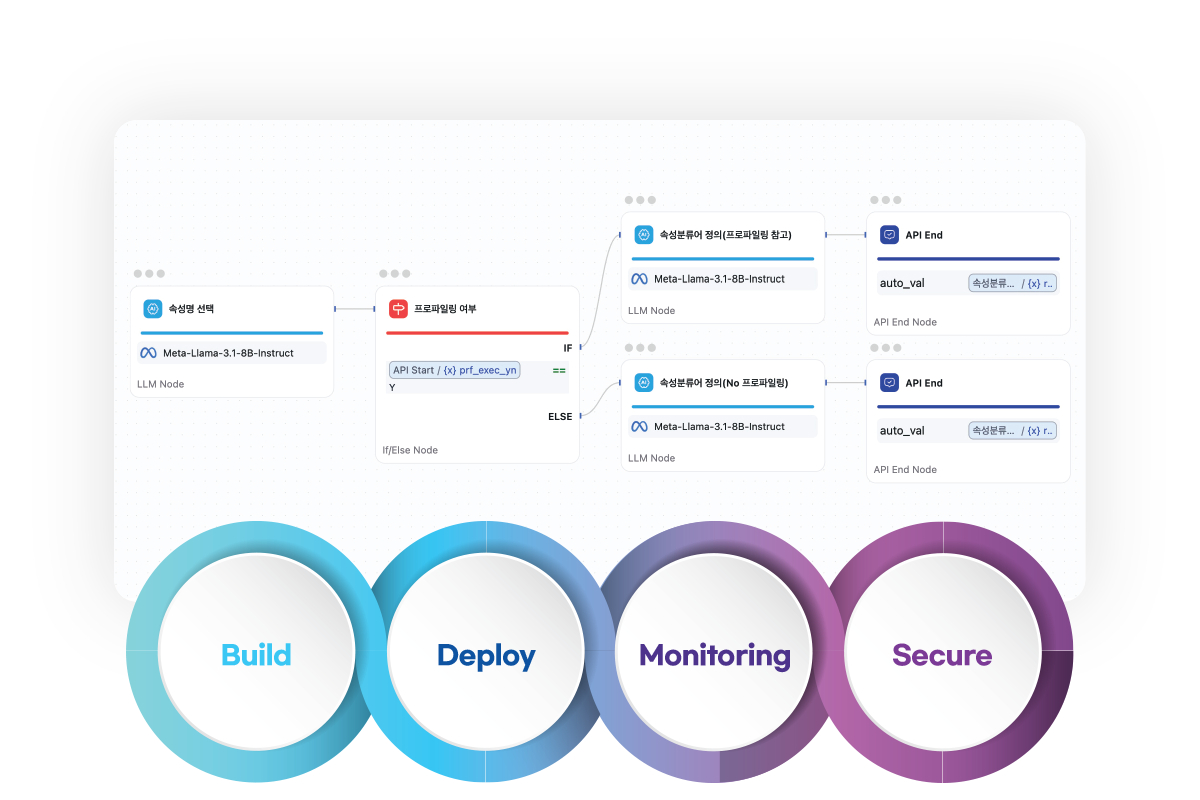The image size is (1200, 800).
Task: Click the IF output port of If/Else node
Action: (x=580, y=348)
